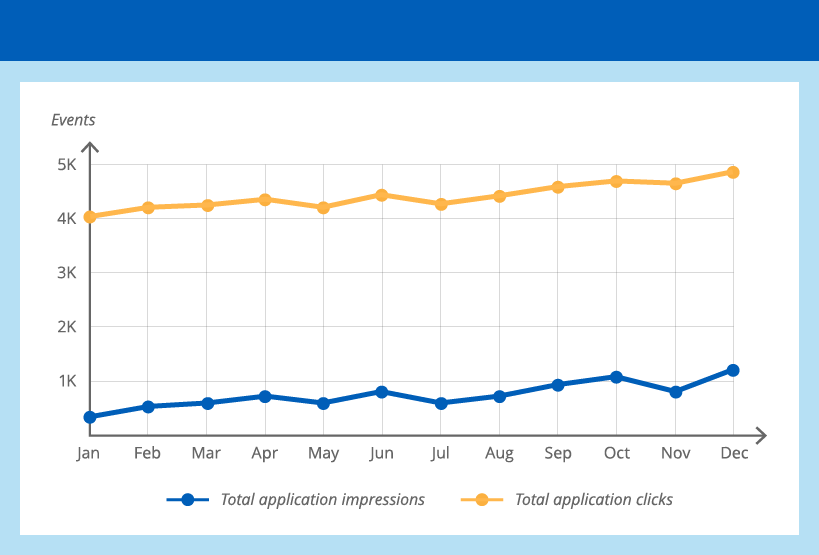Click the April point on the blue line
Screen dimensions: 819x555
pyautogui.click(x=265, y=396)
